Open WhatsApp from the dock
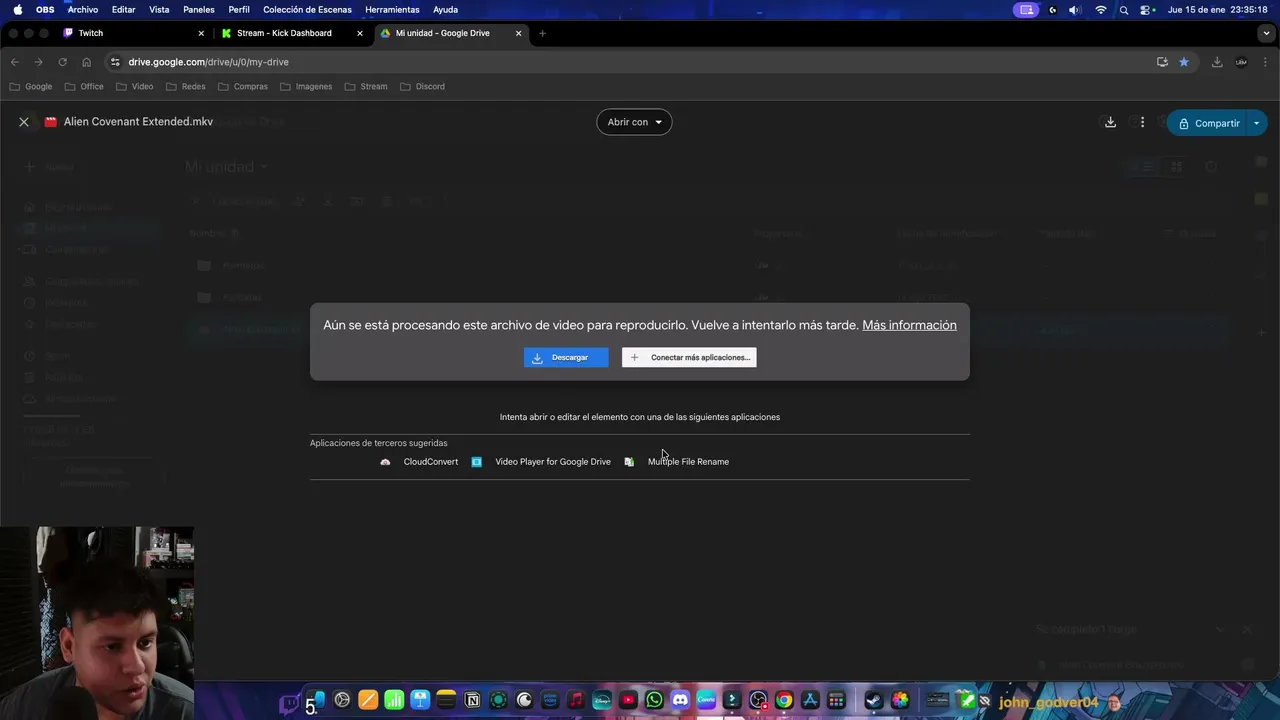The width and height of the screenshot is (1280, 720). coord(654,700)
